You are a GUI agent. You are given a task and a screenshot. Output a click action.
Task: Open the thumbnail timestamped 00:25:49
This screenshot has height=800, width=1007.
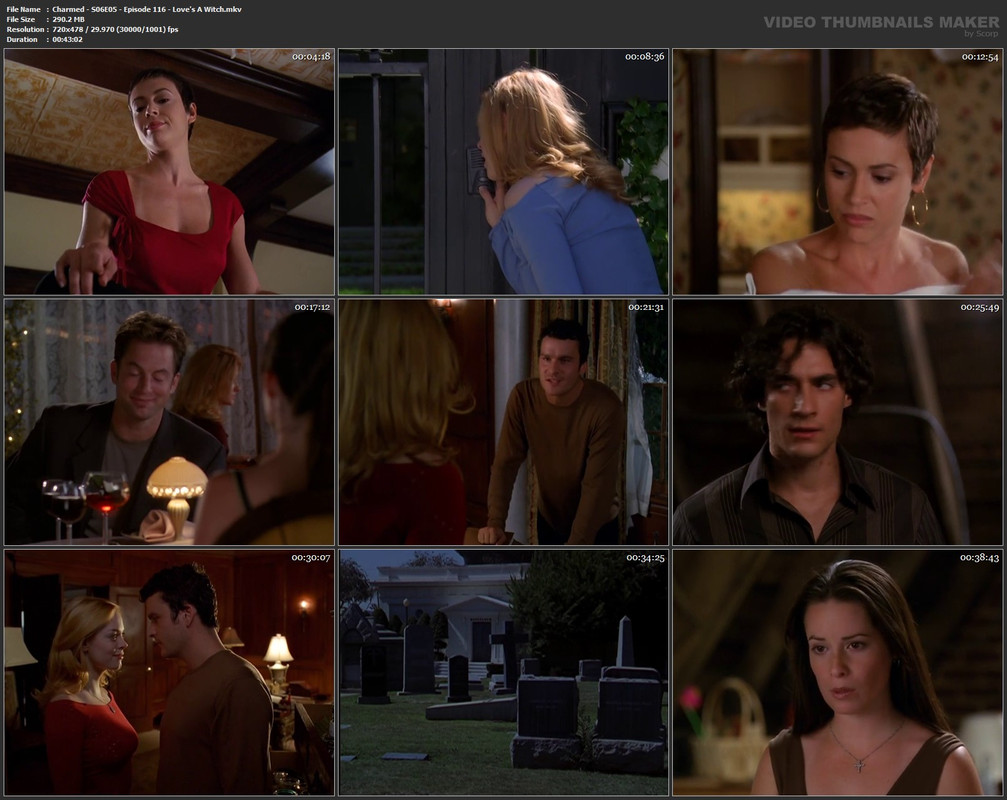tap(837, 422)
